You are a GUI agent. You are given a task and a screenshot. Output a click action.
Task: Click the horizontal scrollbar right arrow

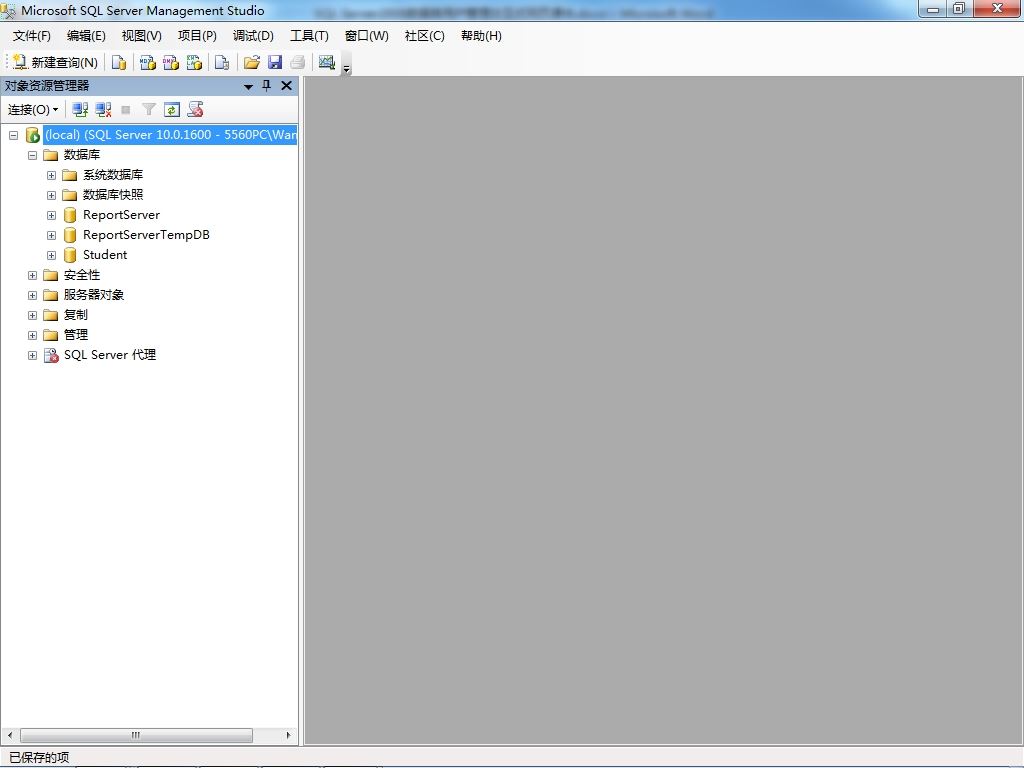point(288,735)
